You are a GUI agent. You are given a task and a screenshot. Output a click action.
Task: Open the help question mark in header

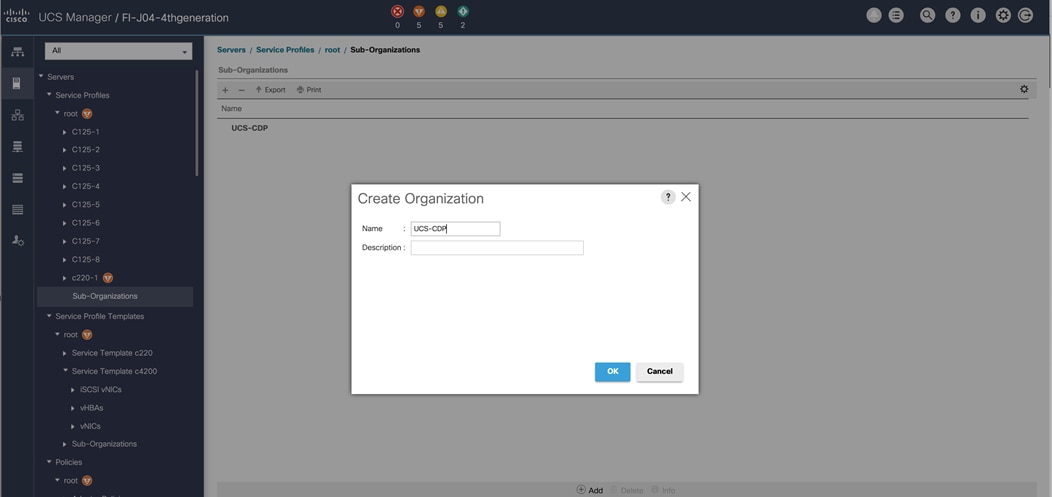[953, 15]
